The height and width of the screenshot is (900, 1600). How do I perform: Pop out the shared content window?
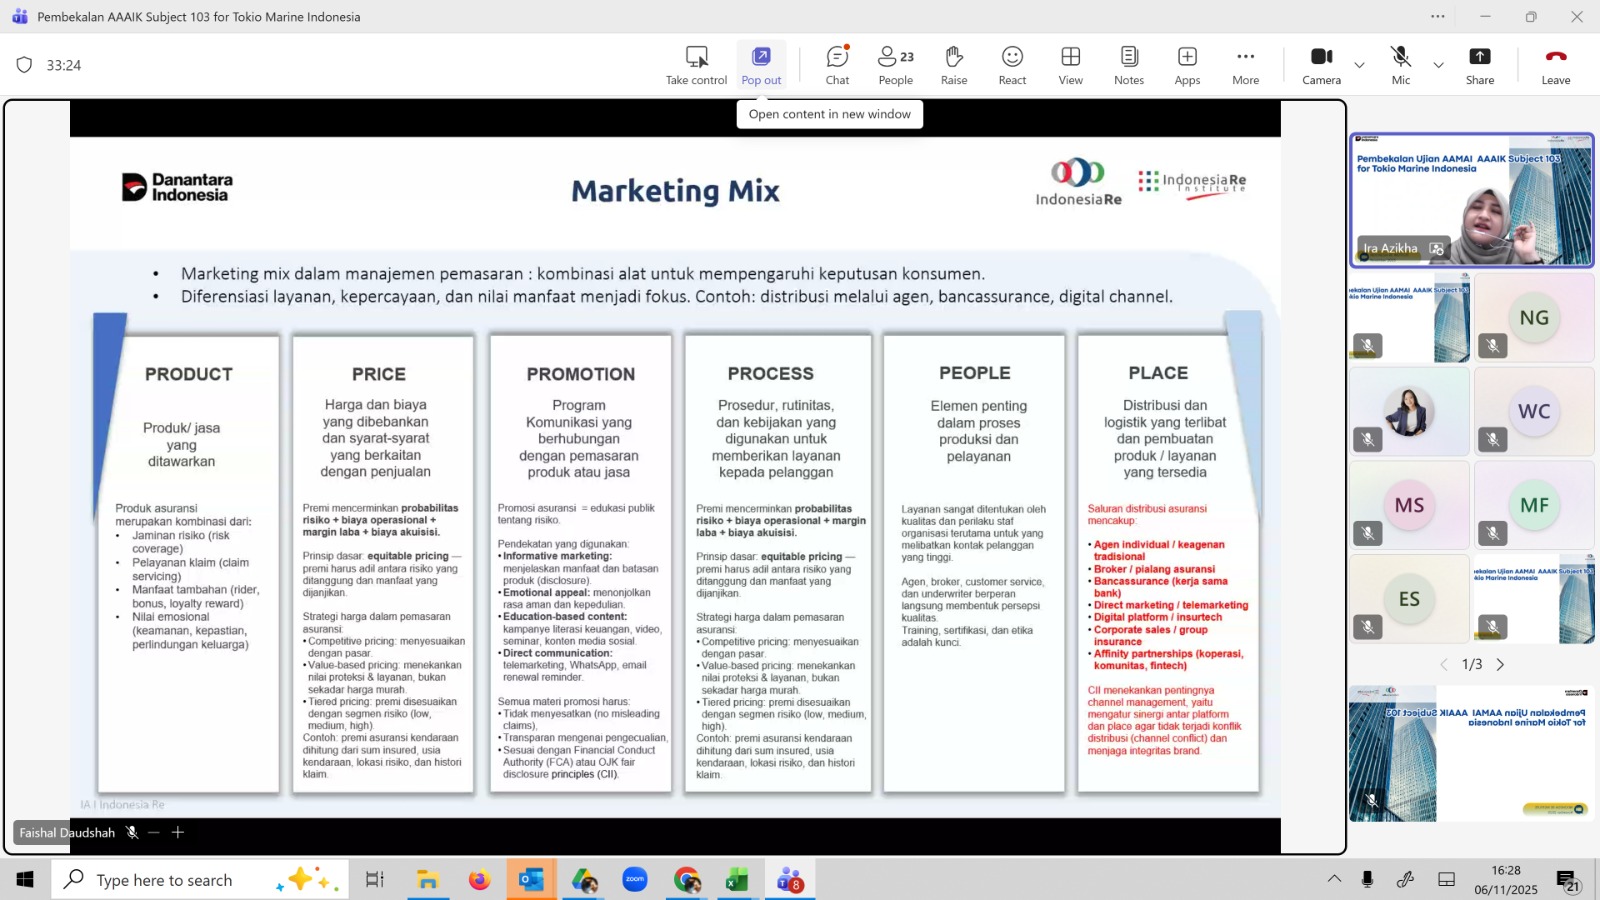coord(761,65)
